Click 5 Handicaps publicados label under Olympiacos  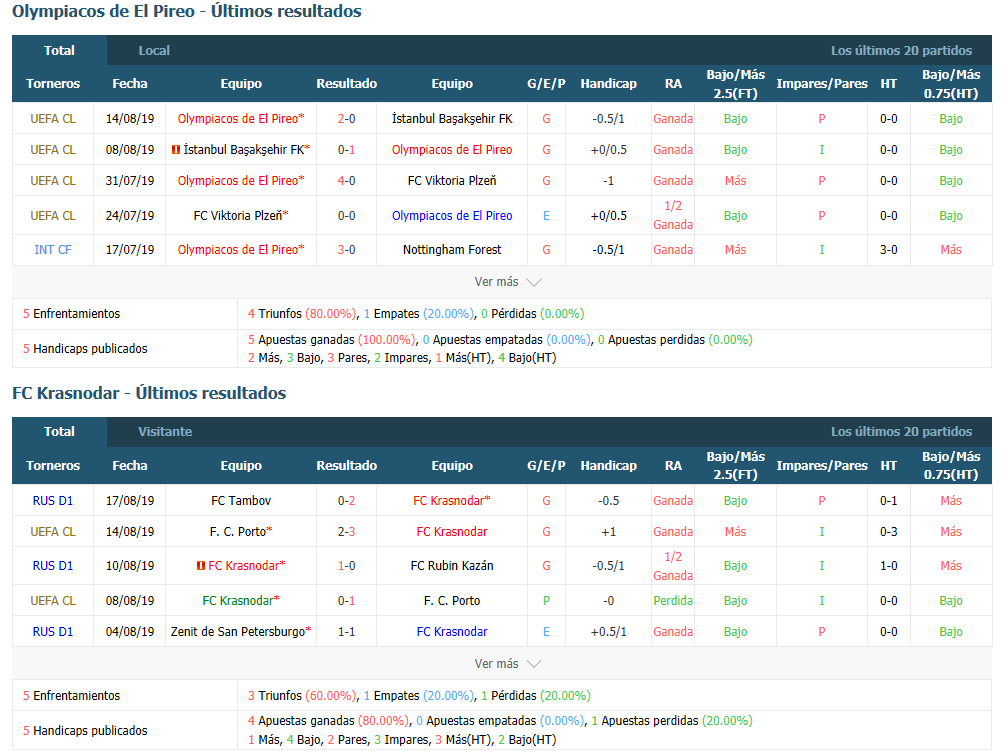[85, 348]
